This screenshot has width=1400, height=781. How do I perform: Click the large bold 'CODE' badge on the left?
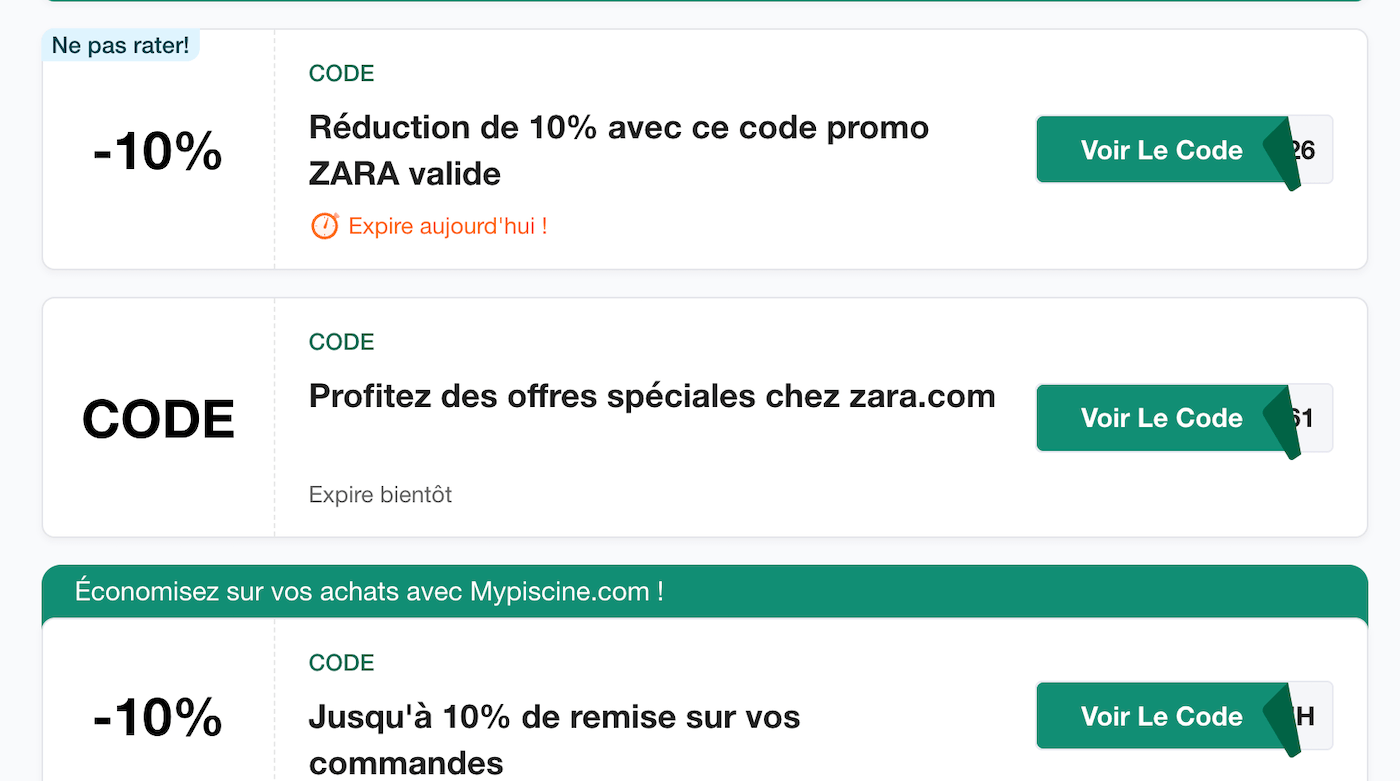[157, 418]
